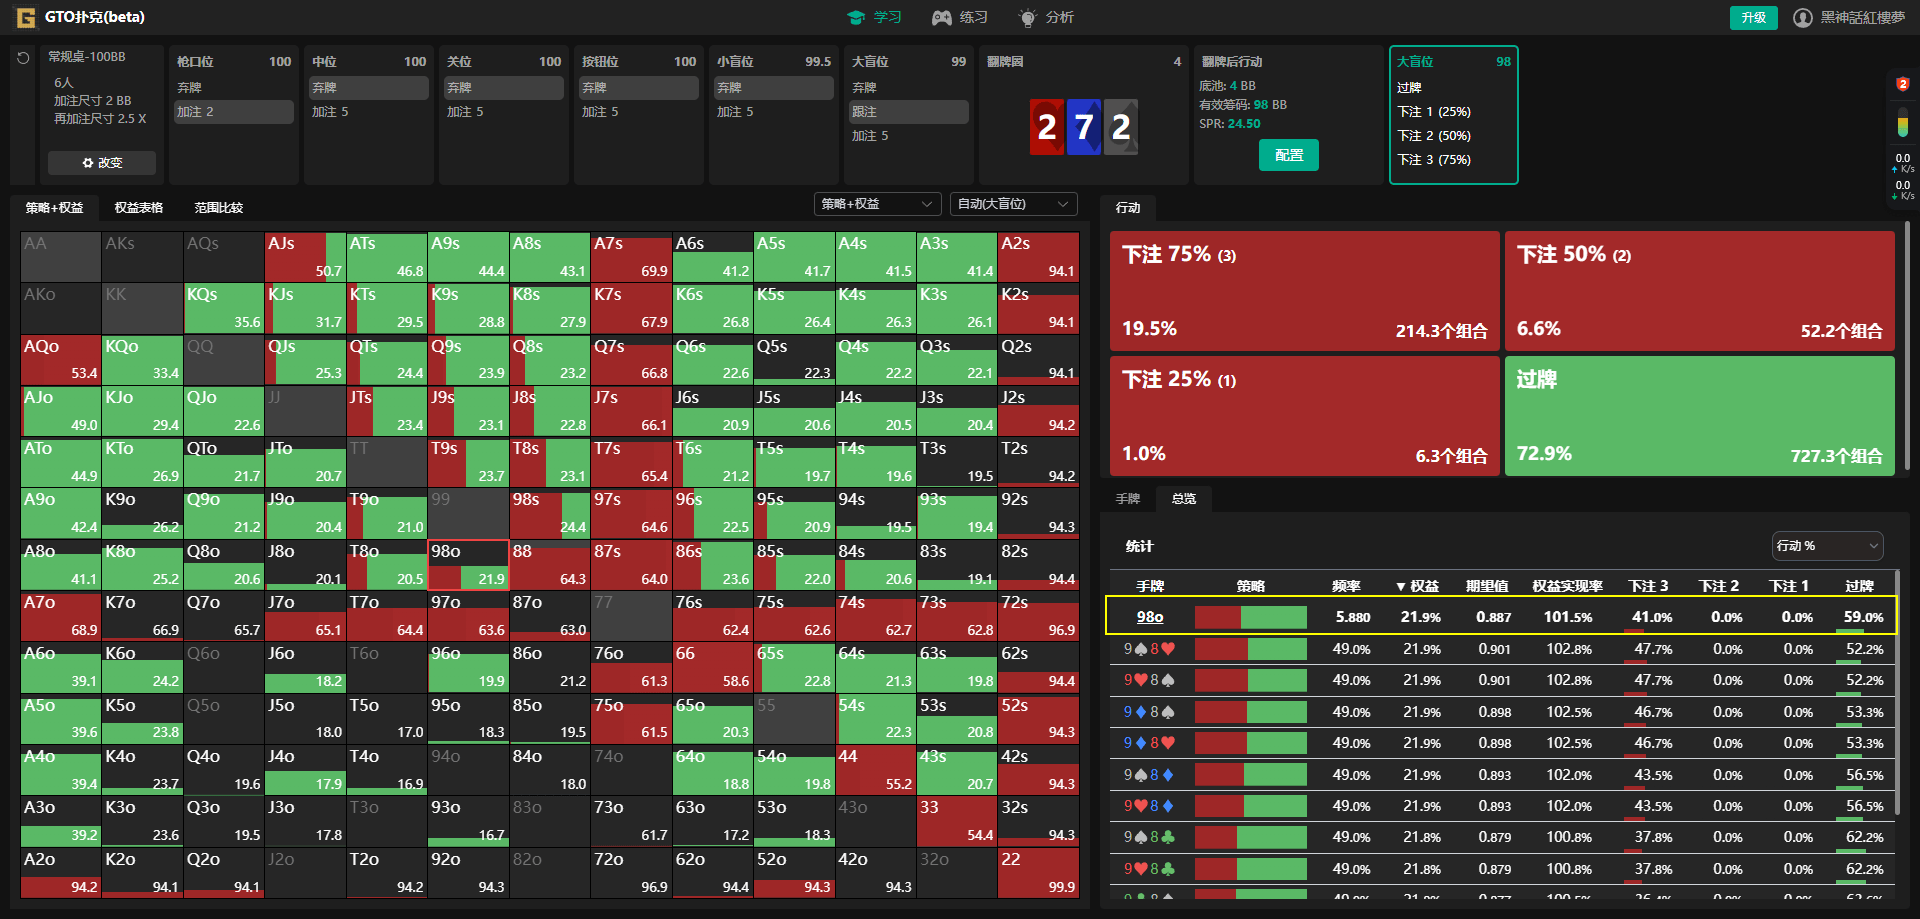Expand the 行动 % statistics dropdown
Viewport: 1920px width, 919px height.
1827,546
